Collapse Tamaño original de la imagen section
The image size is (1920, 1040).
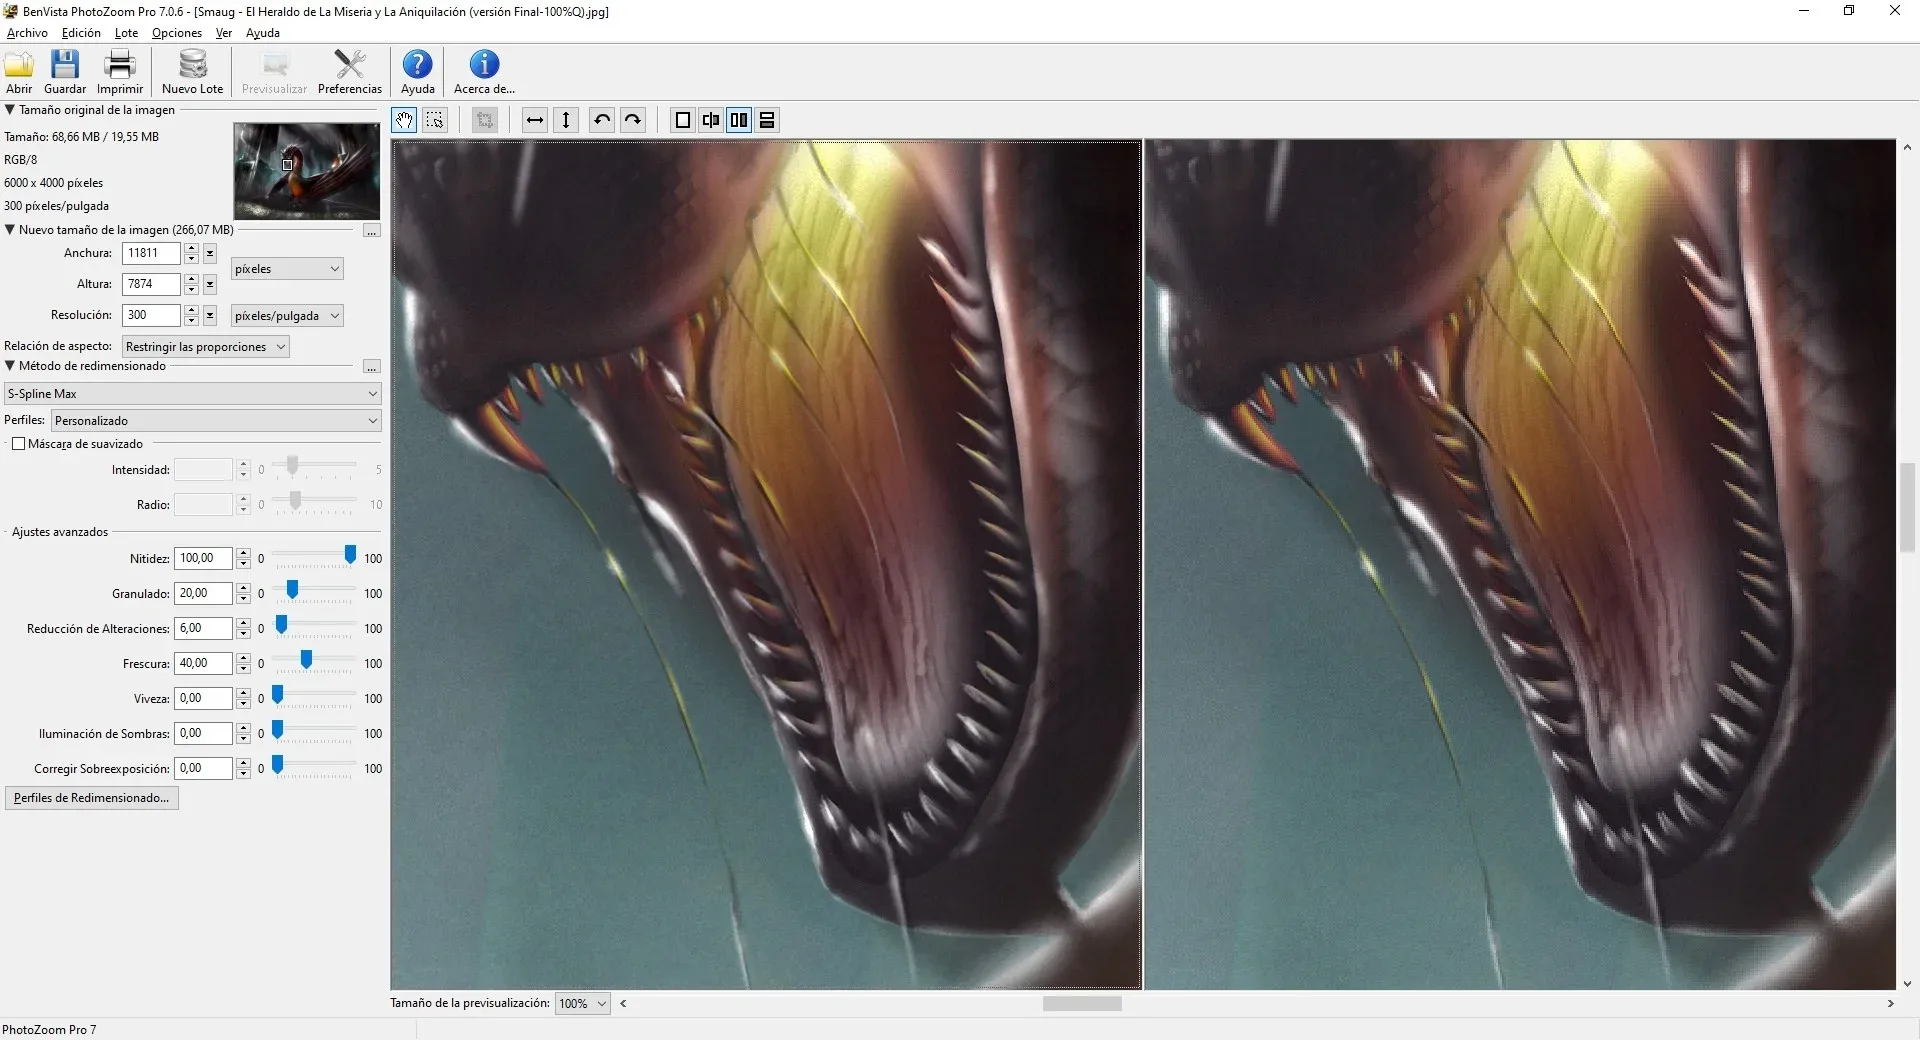pyautogui.click(x=10, y=110)
